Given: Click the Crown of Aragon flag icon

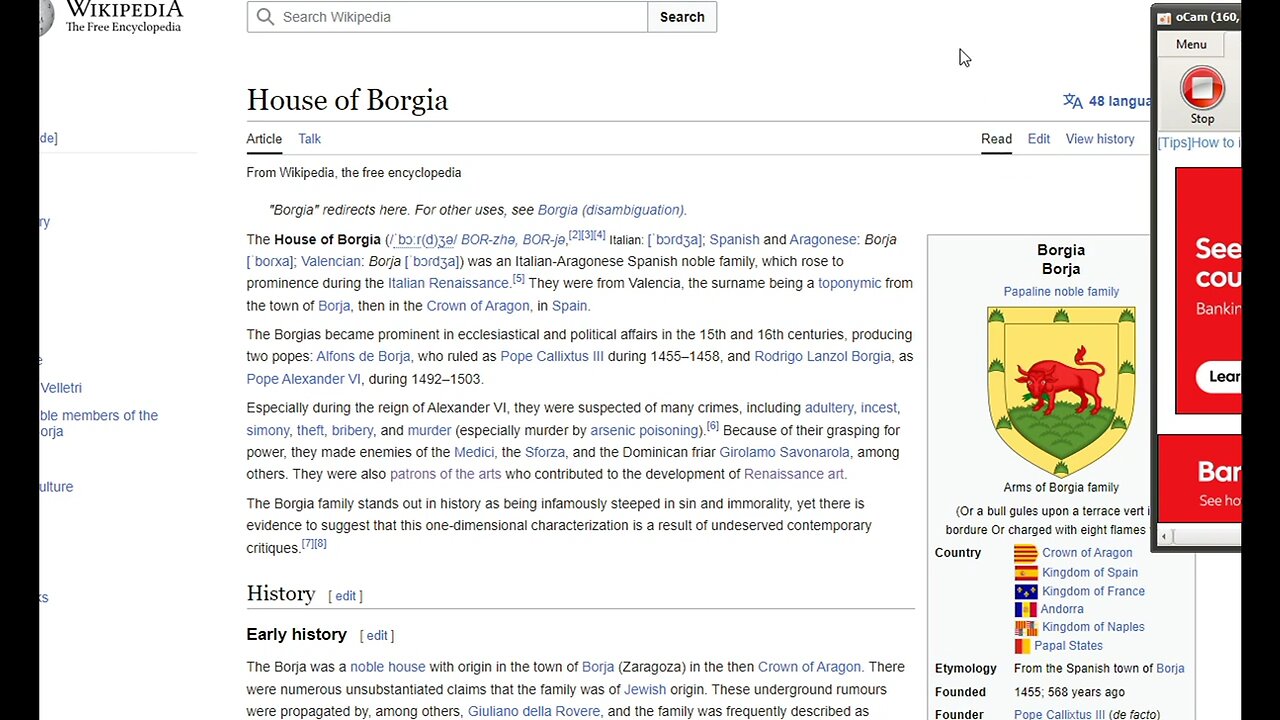Looking at the screenshot, I should pyautogui.click(x=1026, y=553).
